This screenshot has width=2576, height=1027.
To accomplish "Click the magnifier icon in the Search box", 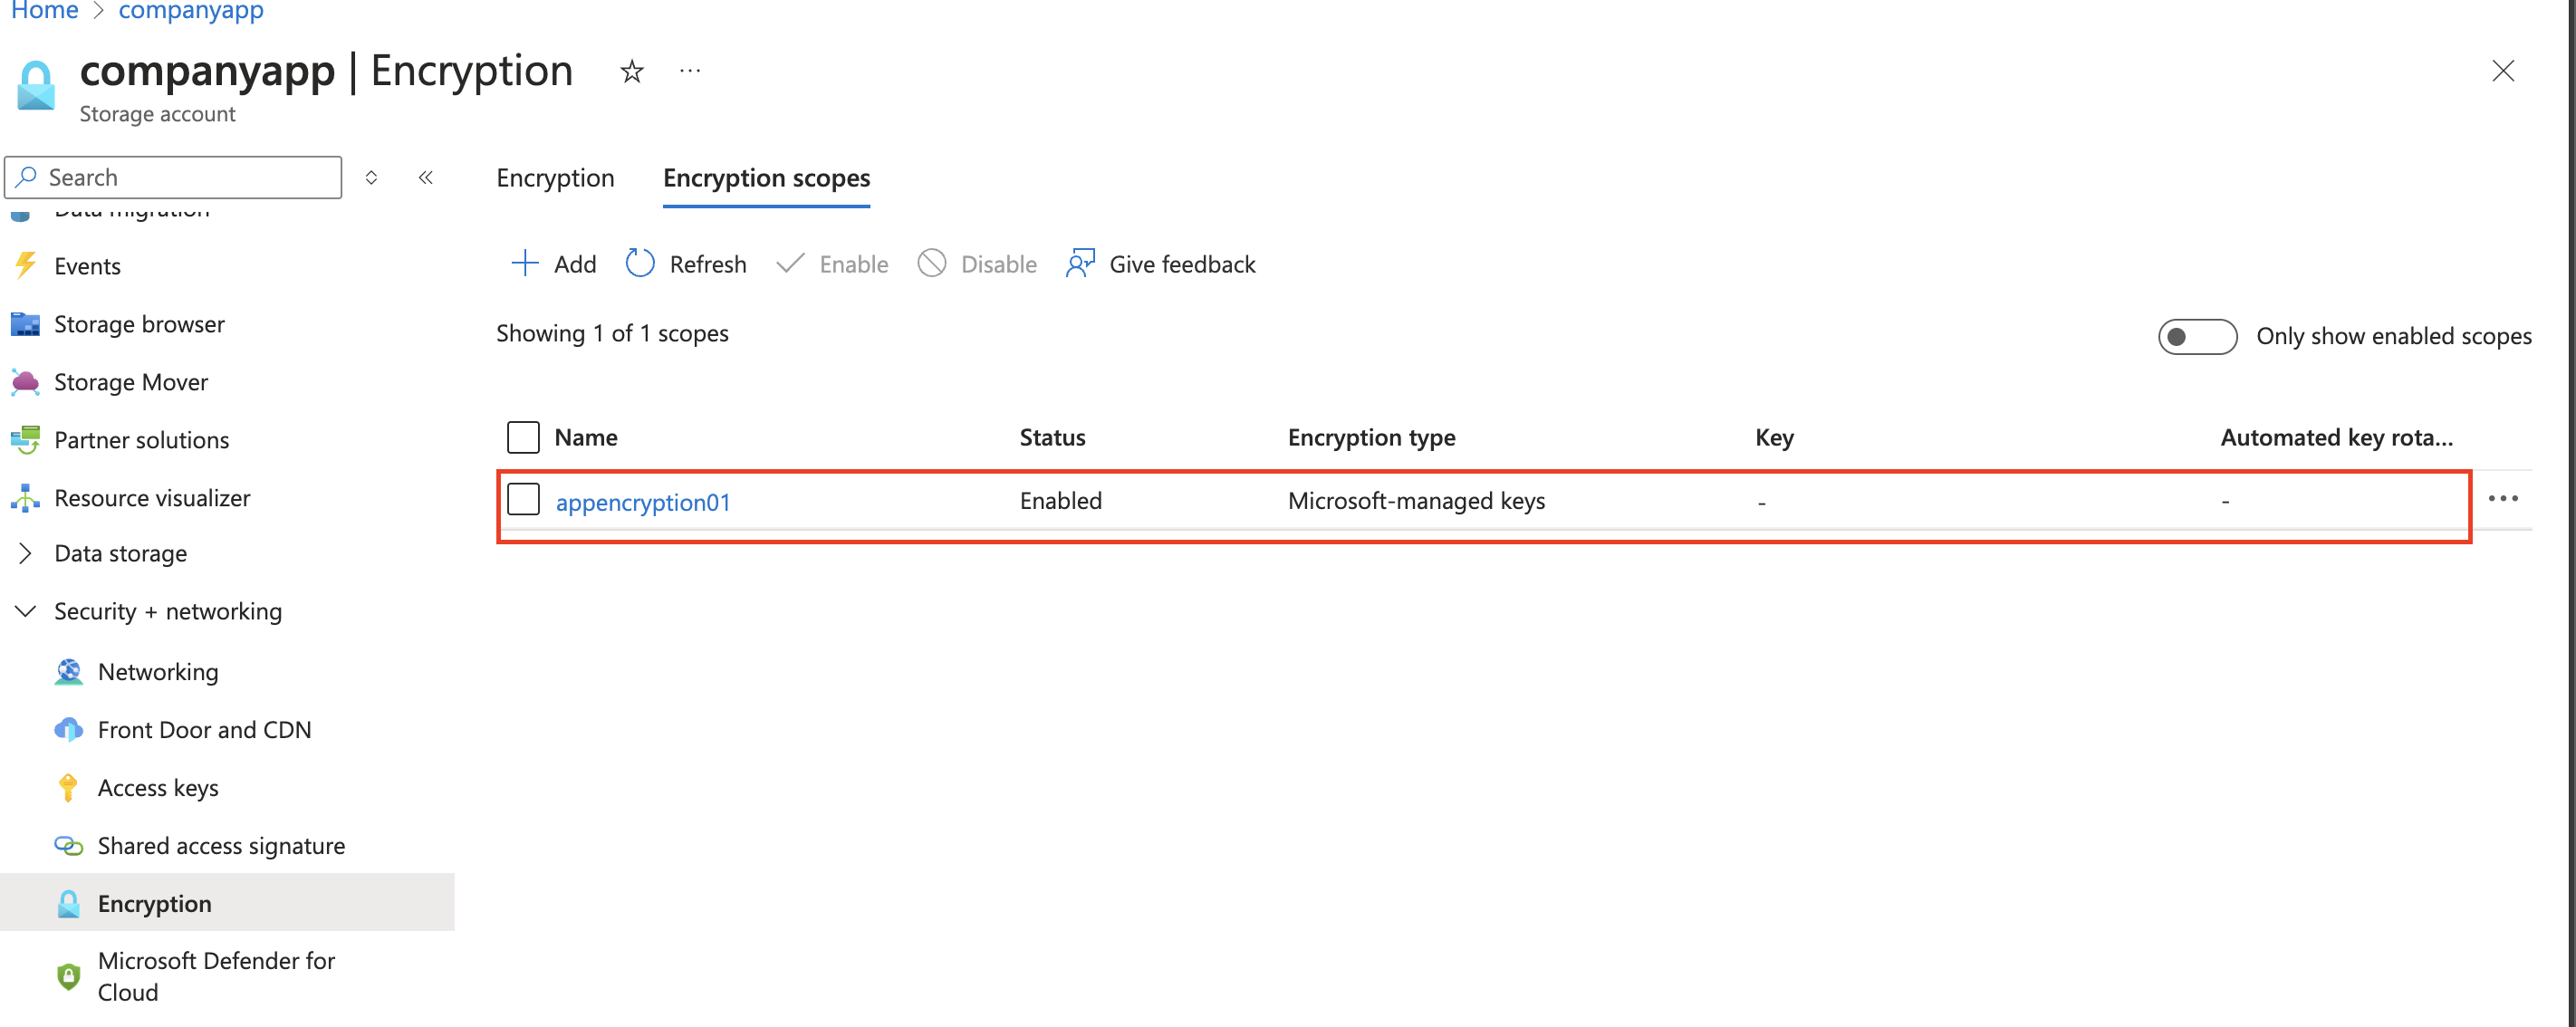I will point(27,177).
